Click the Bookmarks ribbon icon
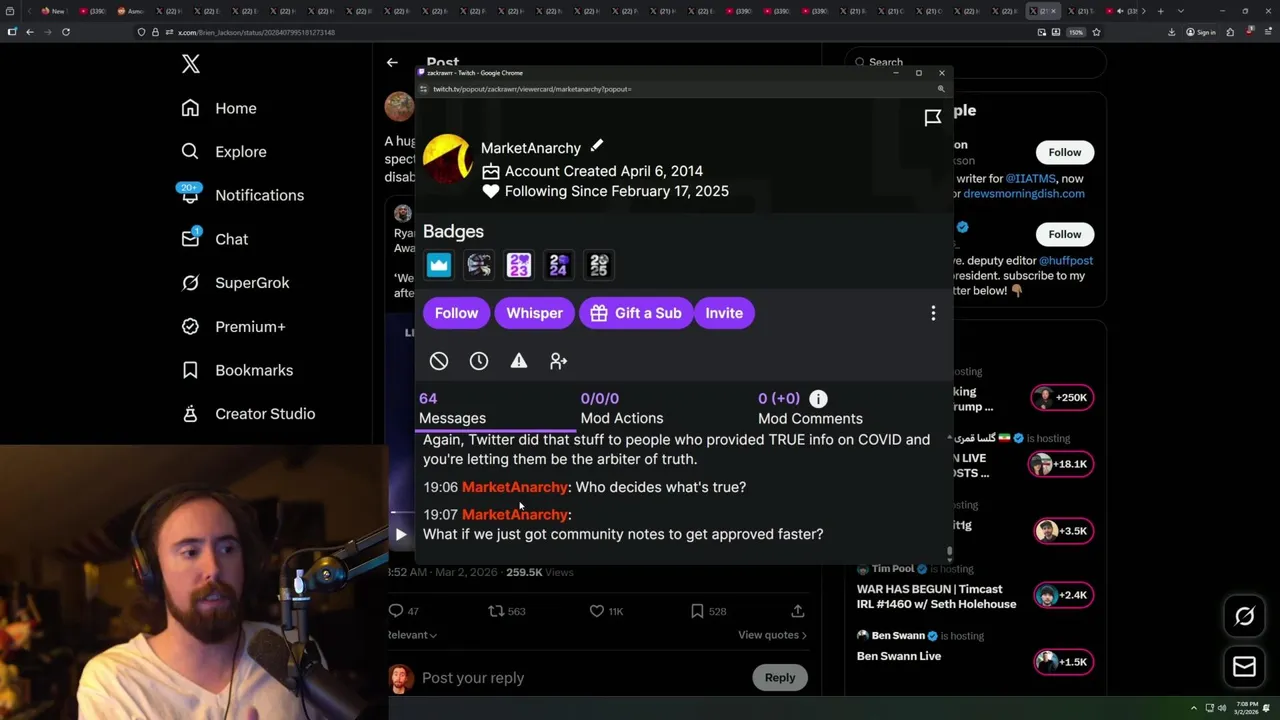Image resolution: width=1280 pixels, height=720 pixels. pos(190,370)
